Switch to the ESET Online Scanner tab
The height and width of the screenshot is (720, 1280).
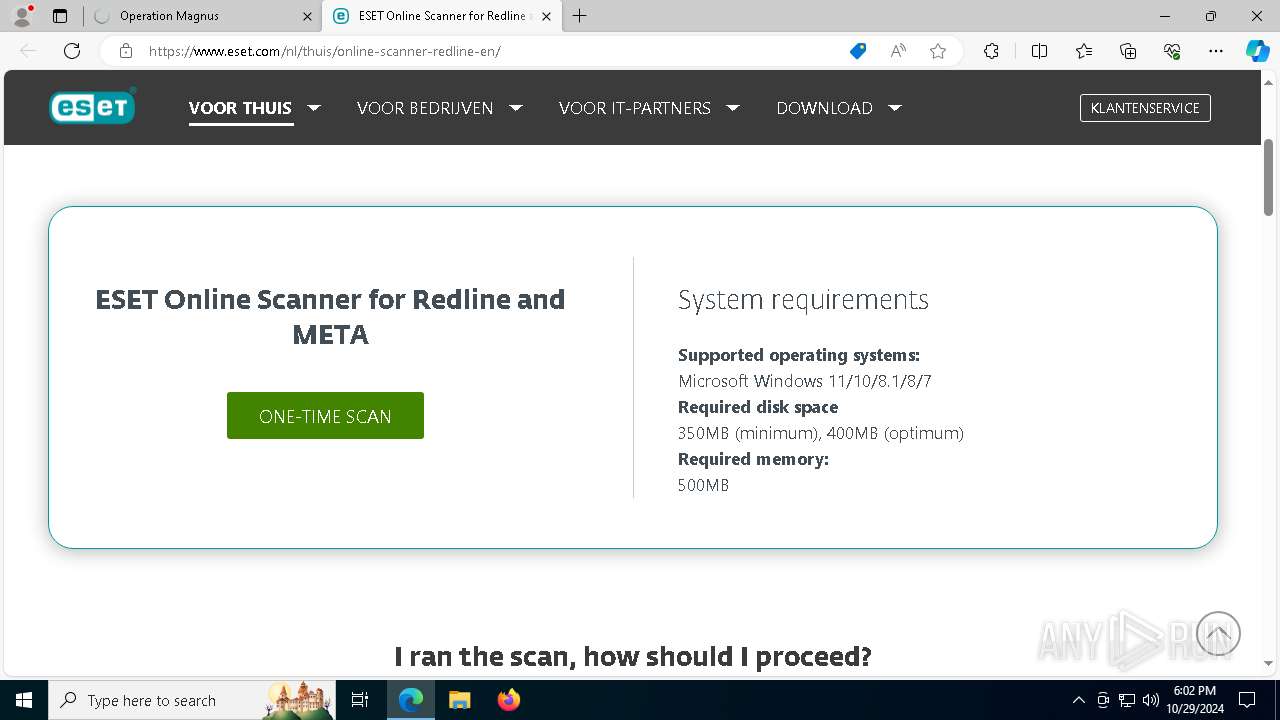[x=440, y=16]
